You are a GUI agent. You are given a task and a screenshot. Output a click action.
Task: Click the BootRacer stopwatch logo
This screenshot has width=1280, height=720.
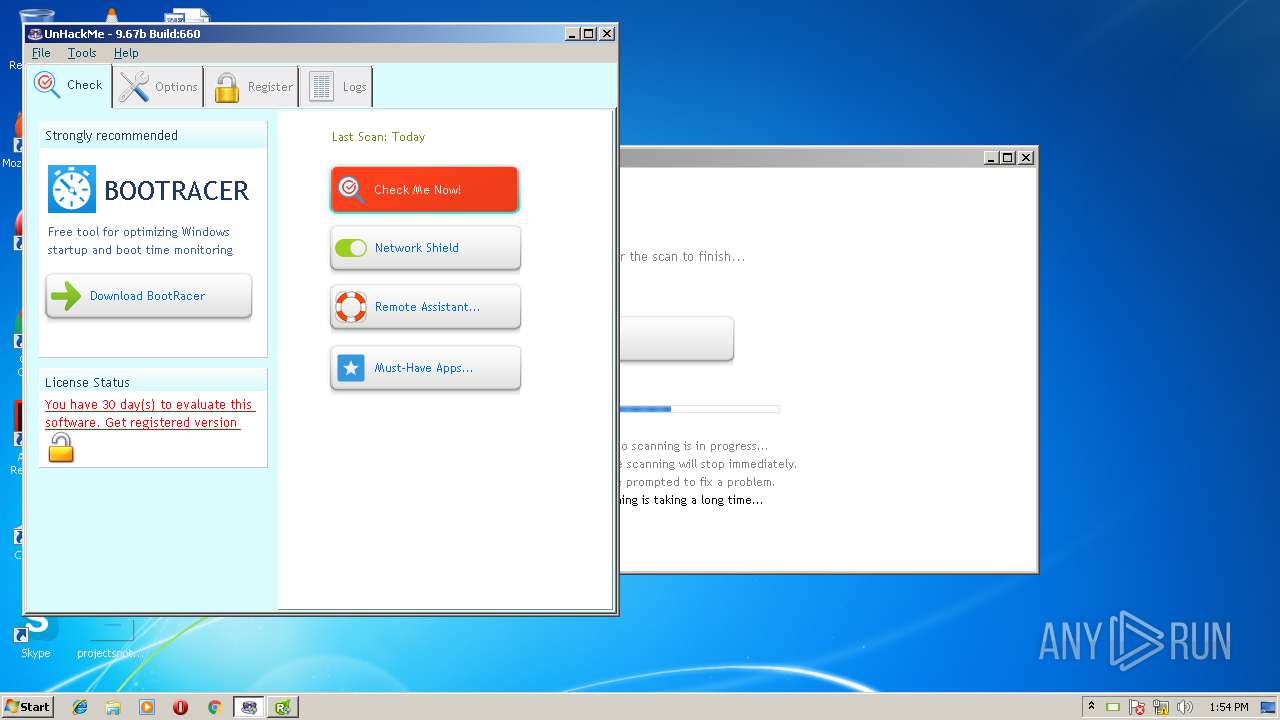point(72,189)
